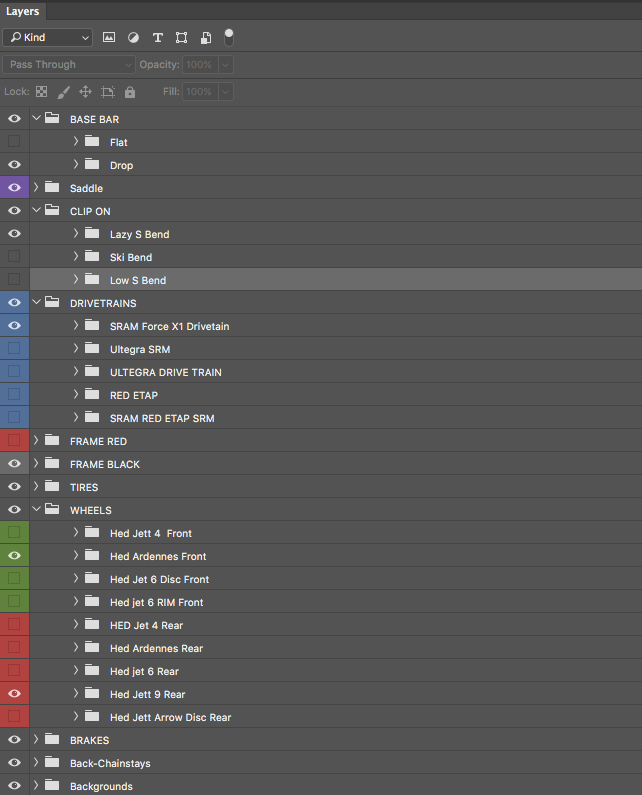The image size is (642, 795).
Task: Click the Back-Chainstays folder icon
Action: 52,762
